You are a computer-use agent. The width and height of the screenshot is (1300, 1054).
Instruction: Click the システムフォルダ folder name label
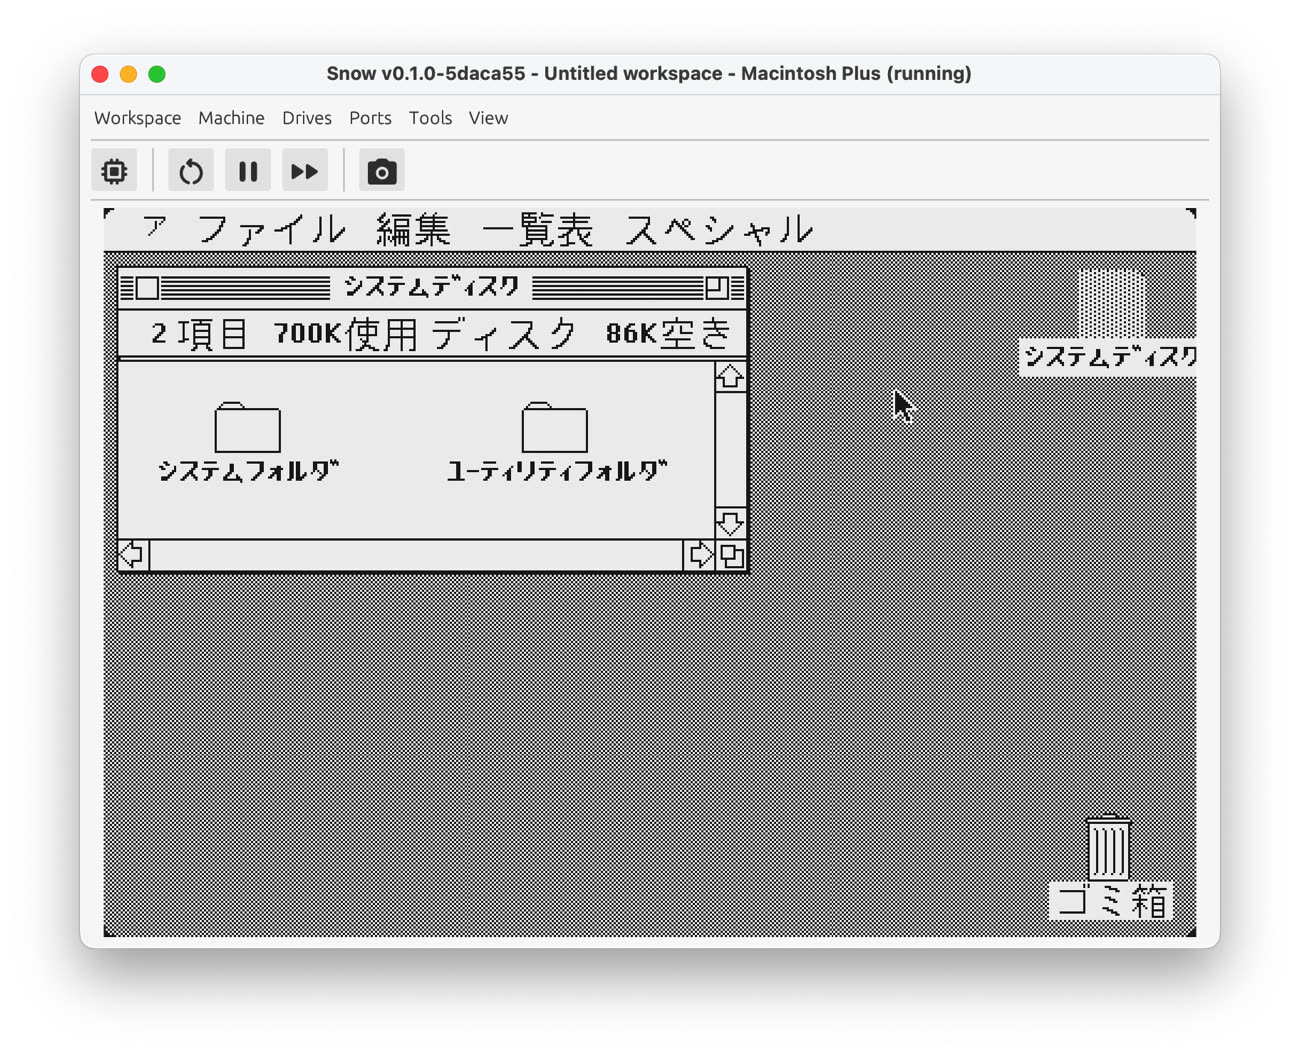(x=249, y=471)
